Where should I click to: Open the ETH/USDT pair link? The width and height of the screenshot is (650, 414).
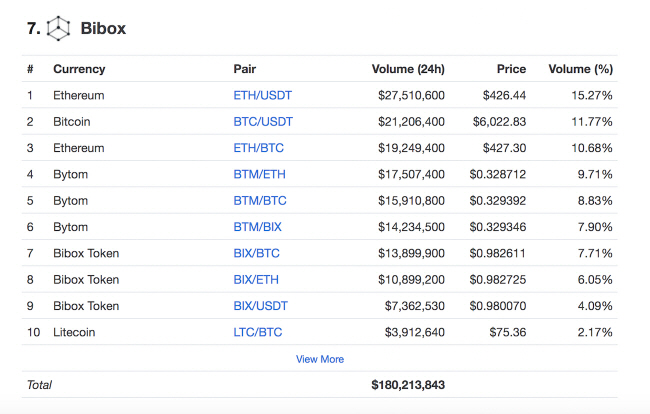tap(262, 95)
